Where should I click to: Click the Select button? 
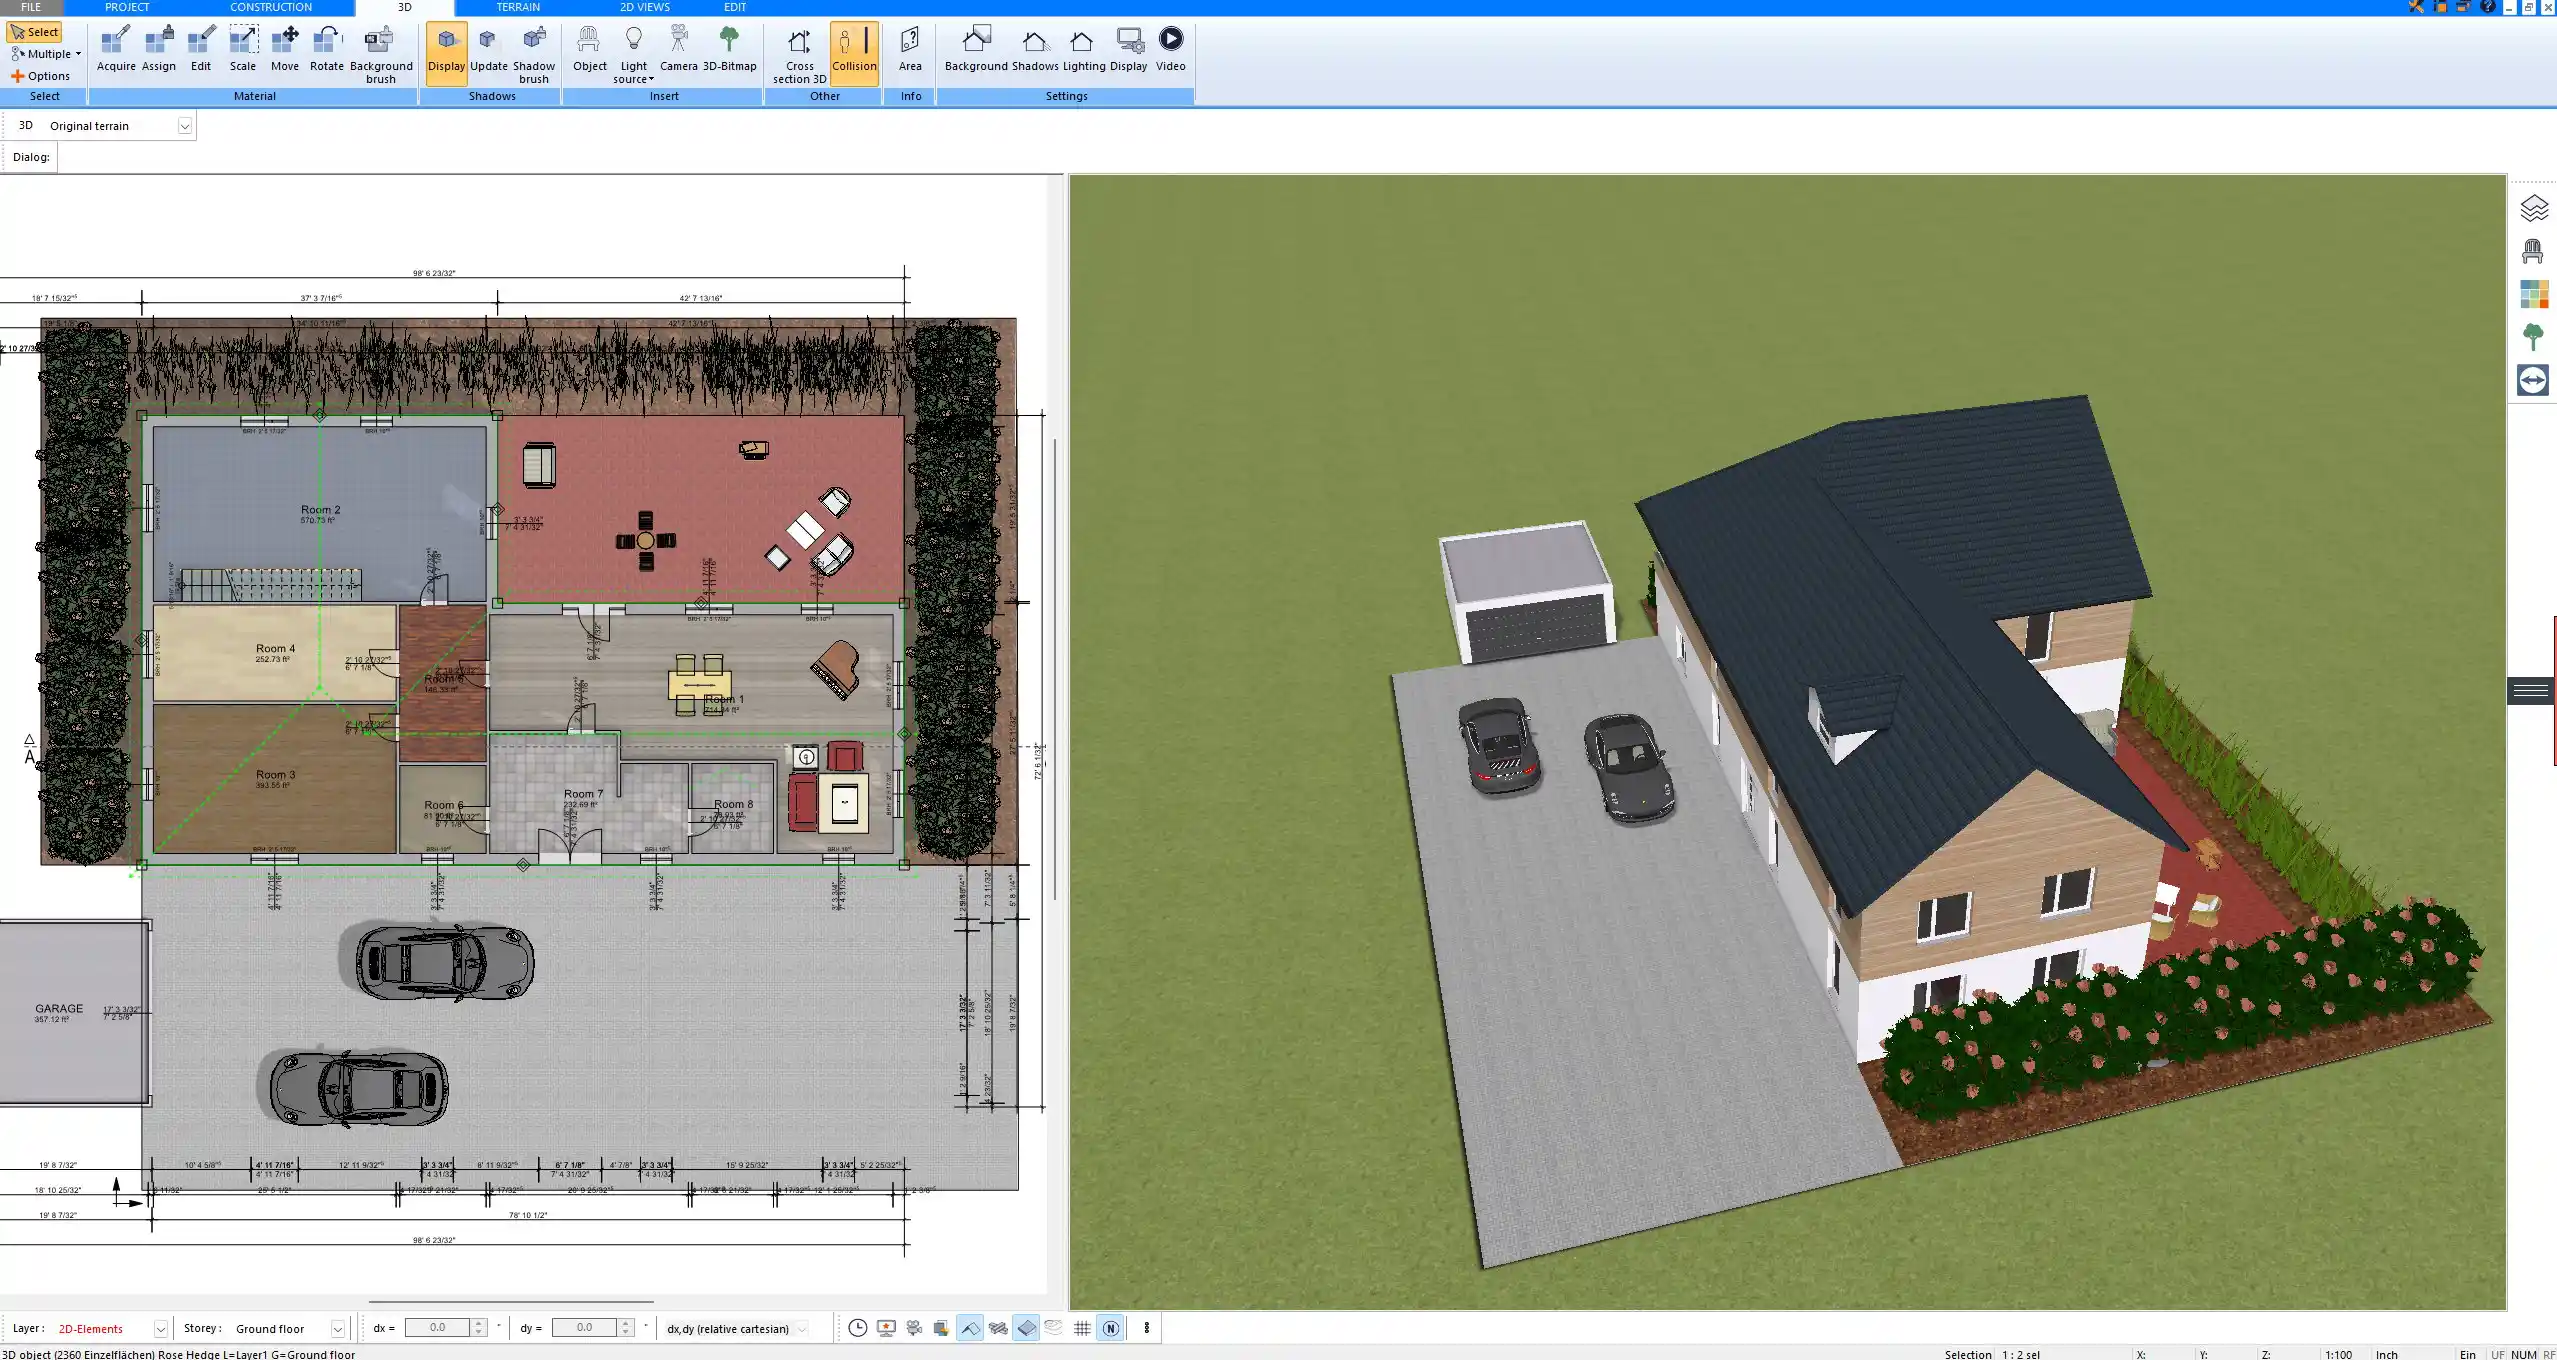[x=35, y=32]
